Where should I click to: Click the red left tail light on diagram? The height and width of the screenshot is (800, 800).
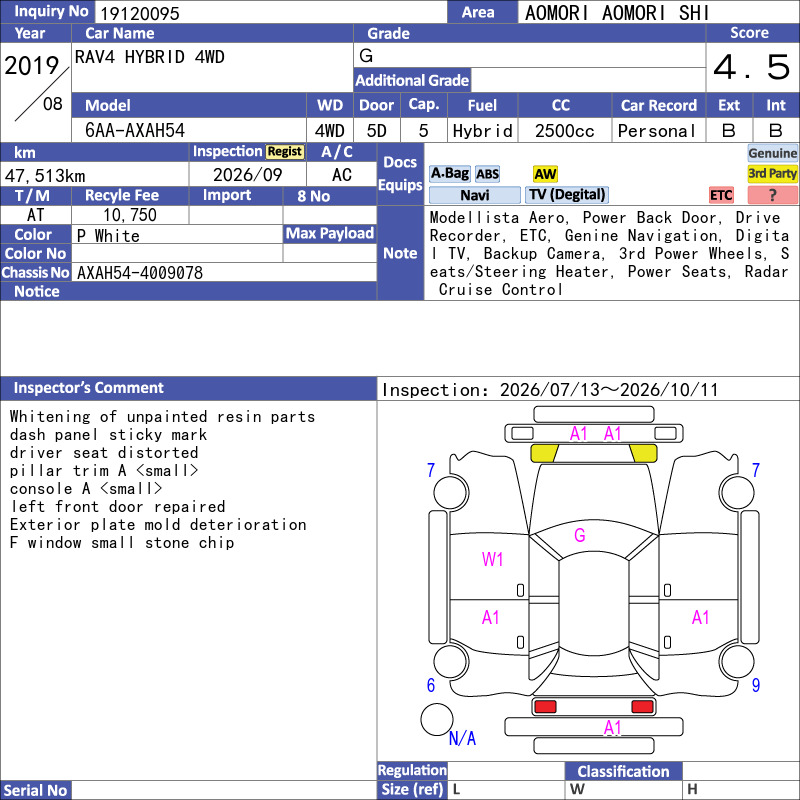545,707
